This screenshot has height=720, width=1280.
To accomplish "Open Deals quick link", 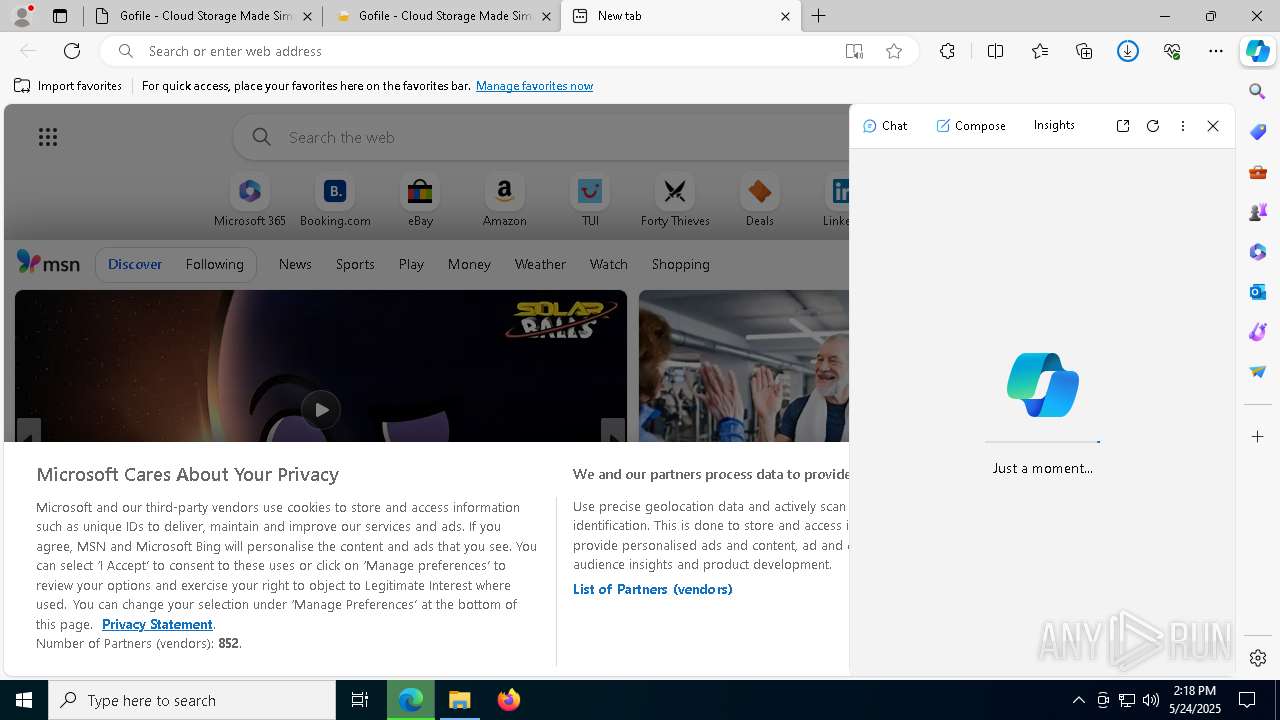I will click(x=759, y=201).
